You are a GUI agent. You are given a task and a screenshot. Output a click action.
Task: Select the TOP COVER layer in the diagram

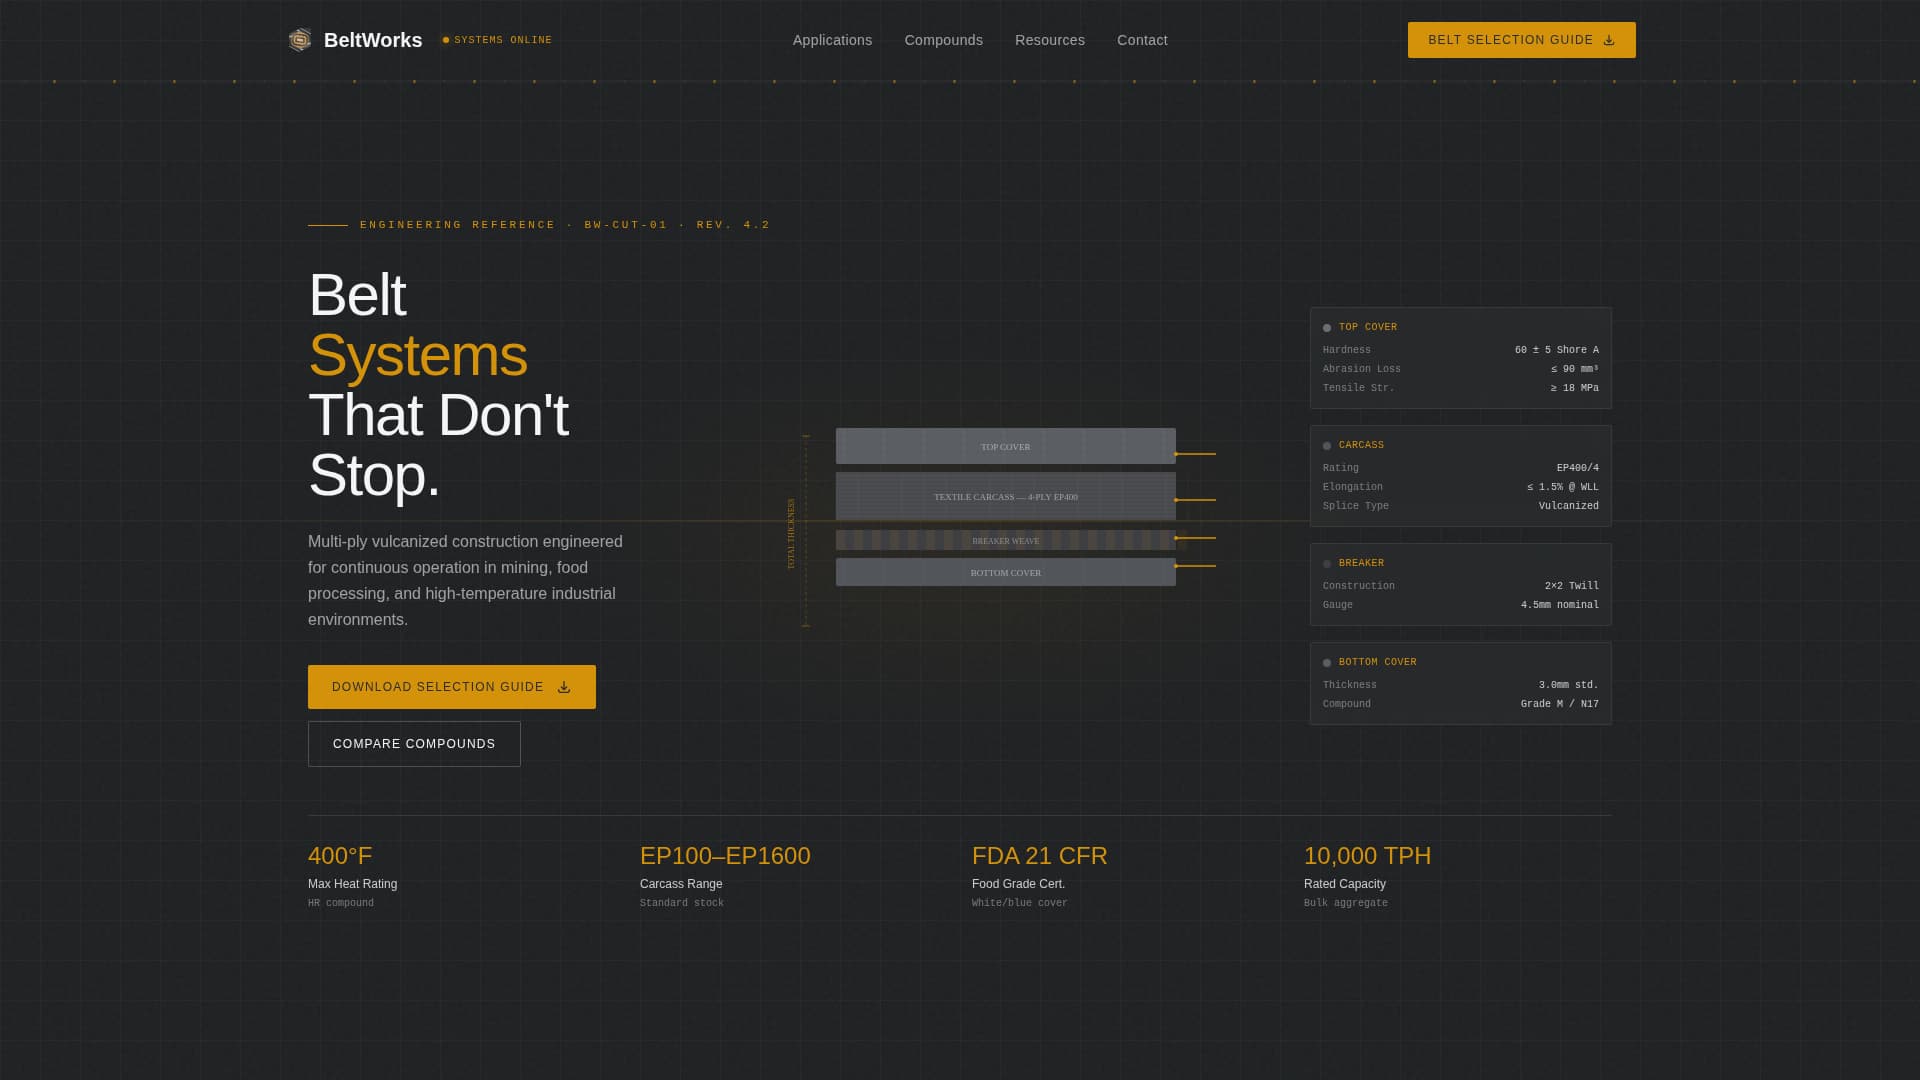1005,446
